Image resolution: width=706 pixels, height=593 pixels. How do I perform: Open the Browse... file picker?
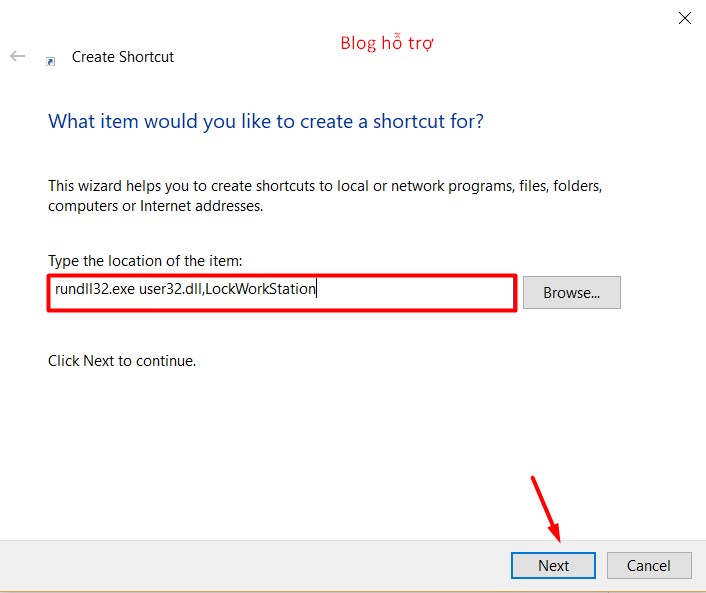pyautogui.click(x=571, y=293)
